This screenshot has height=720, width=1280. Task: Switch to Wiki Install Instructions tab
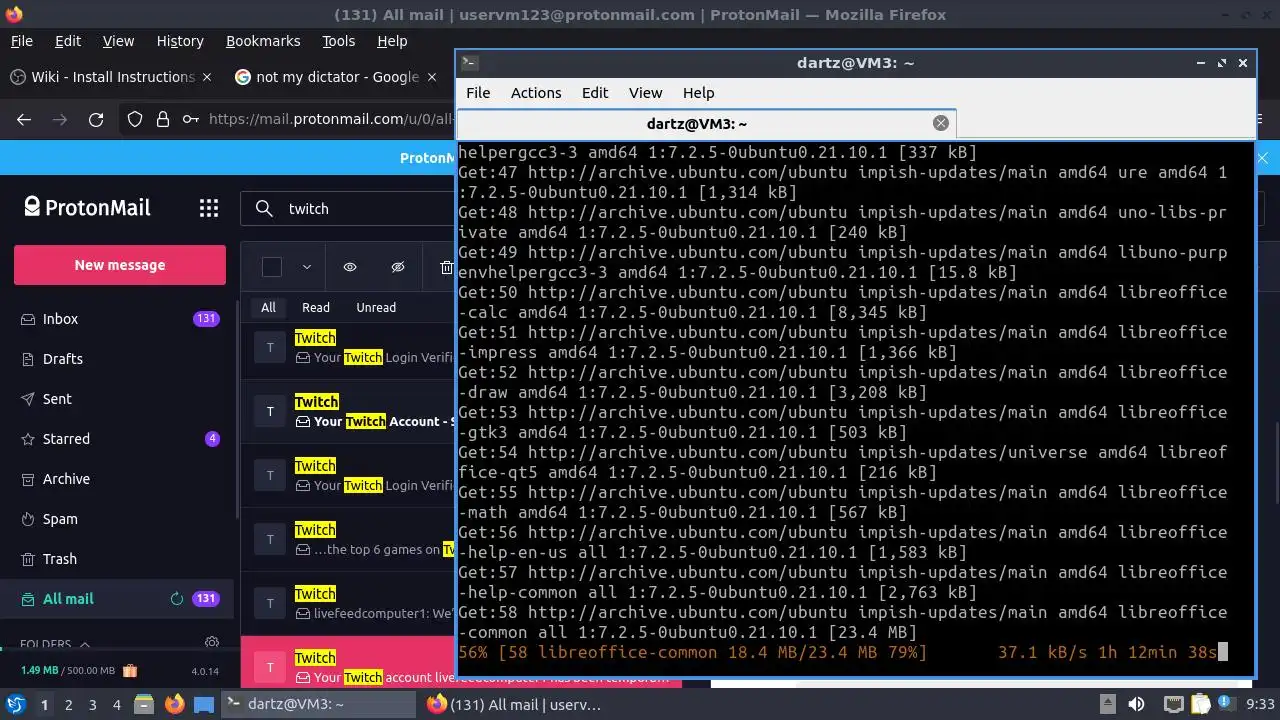click(110, 77)
